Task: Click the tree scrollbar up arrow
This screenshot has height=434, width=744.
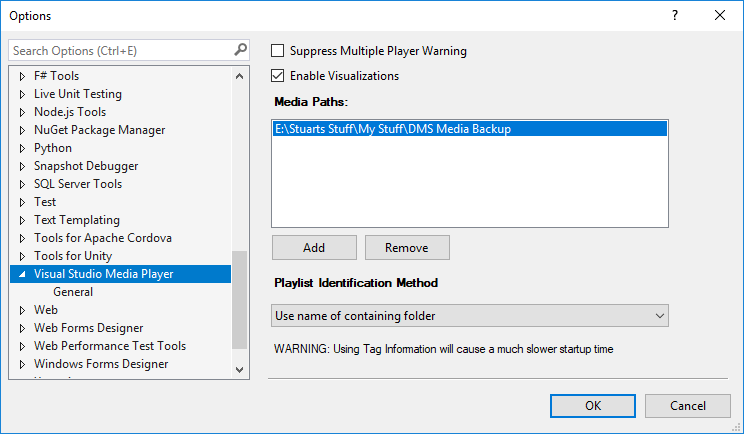Action: click(240, 76)
